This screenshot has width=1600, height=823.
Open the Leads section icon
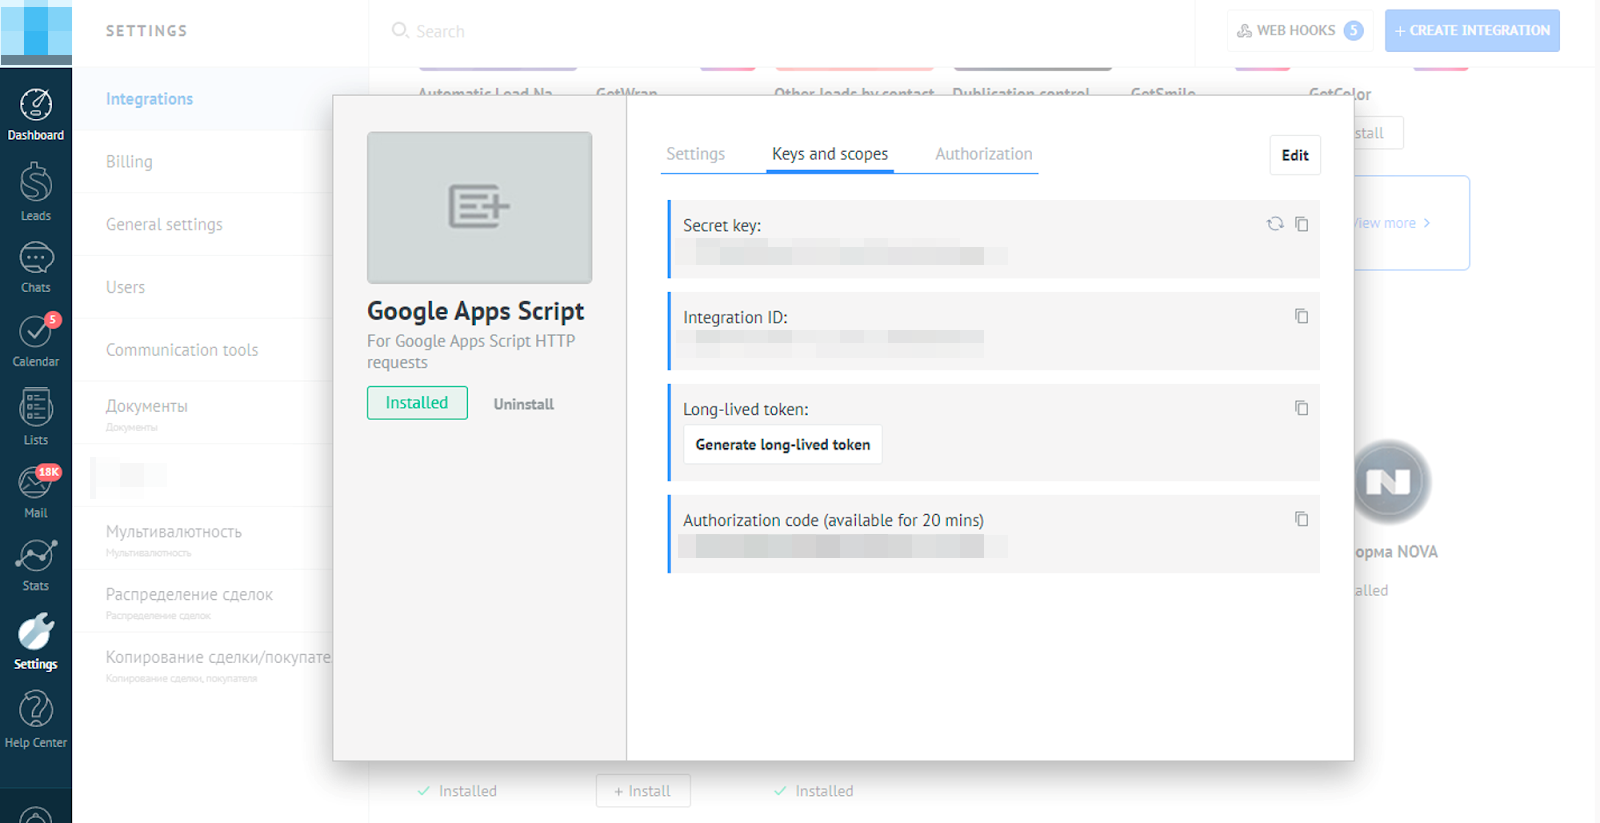click(36, 192)
